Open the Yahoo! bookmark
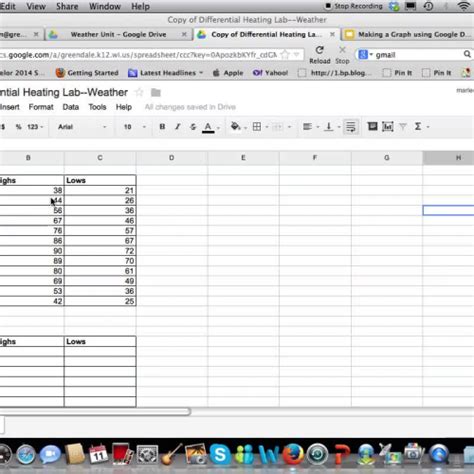 click(x=270, y=73)
